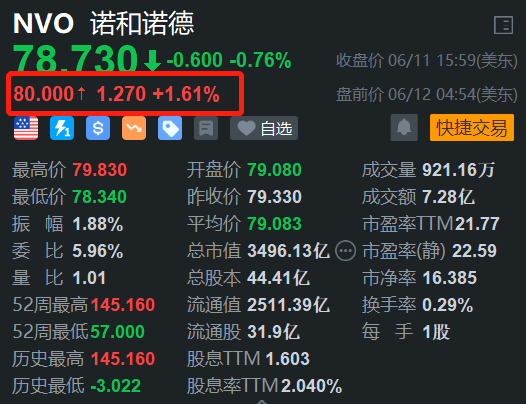Click the blue dollar sign icon

click(98, 128)
